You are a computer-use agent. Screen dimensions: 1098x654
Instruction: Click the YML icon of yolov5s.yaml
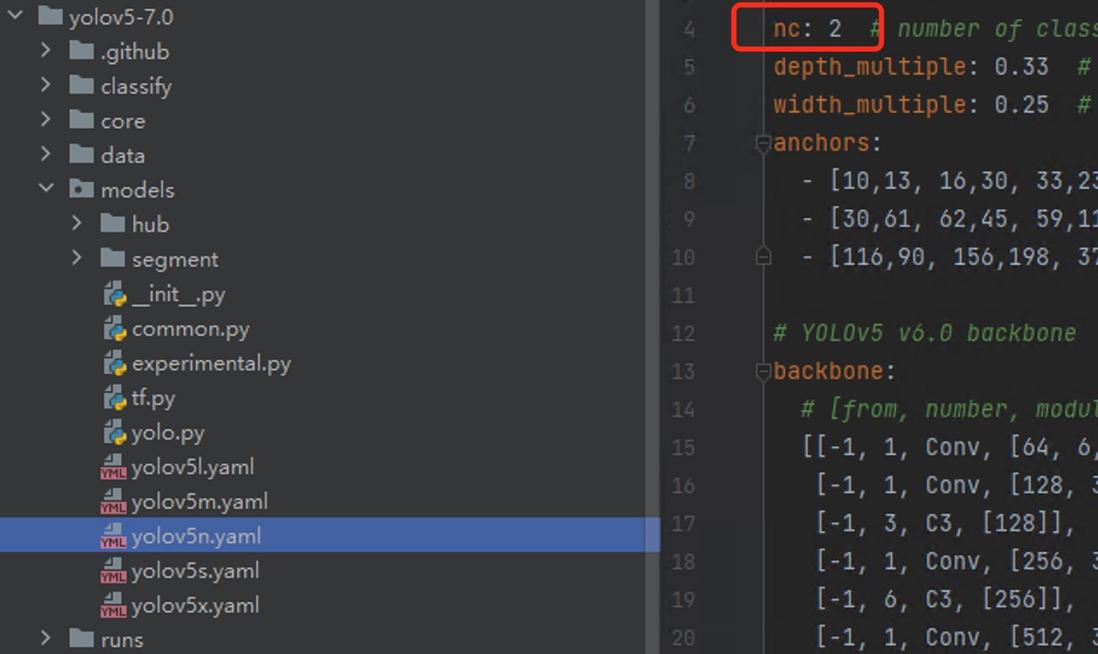tap(113, 571)
